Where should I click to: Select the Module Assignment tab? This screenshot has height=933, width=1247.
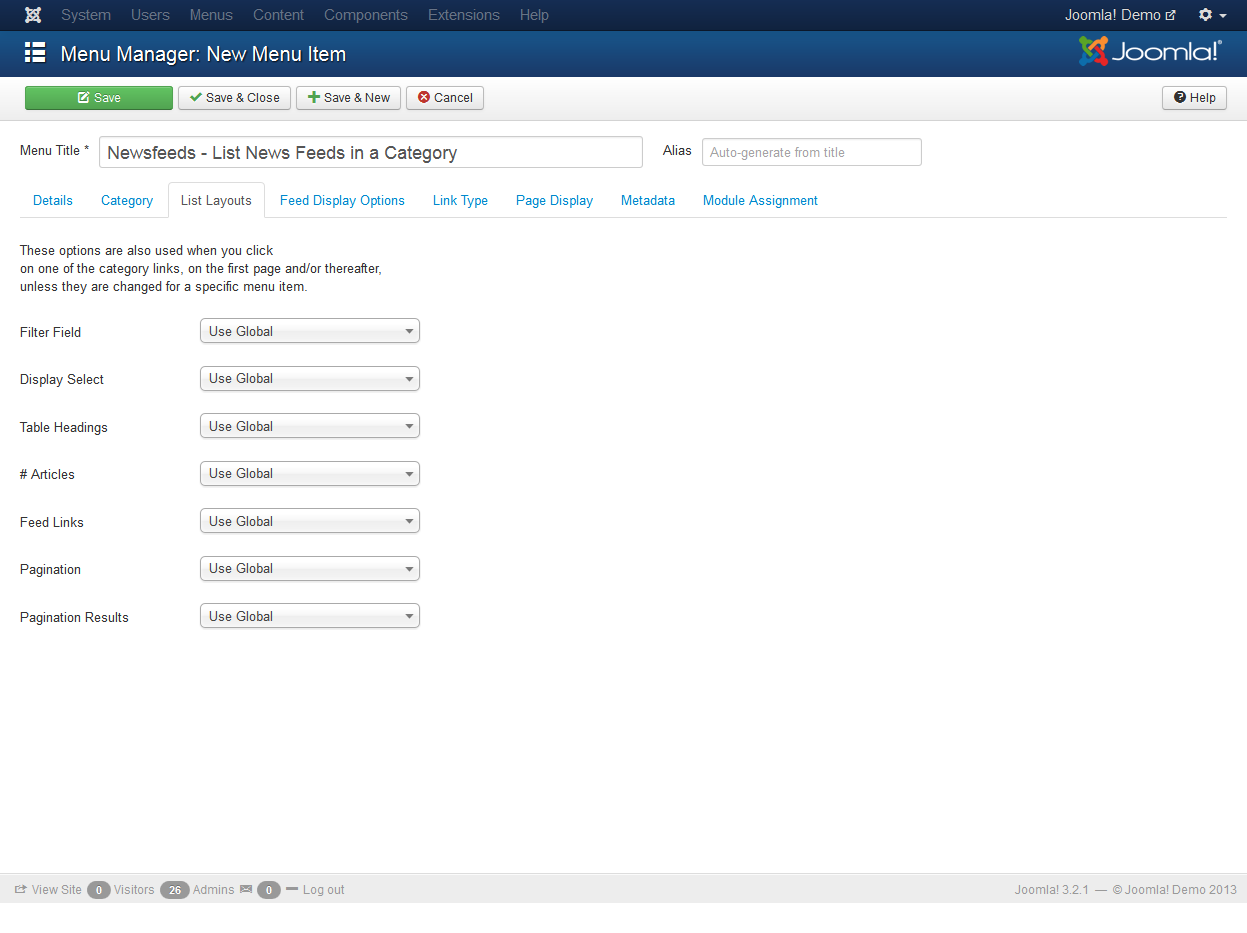pyautogui.click(x=760, y=201)
